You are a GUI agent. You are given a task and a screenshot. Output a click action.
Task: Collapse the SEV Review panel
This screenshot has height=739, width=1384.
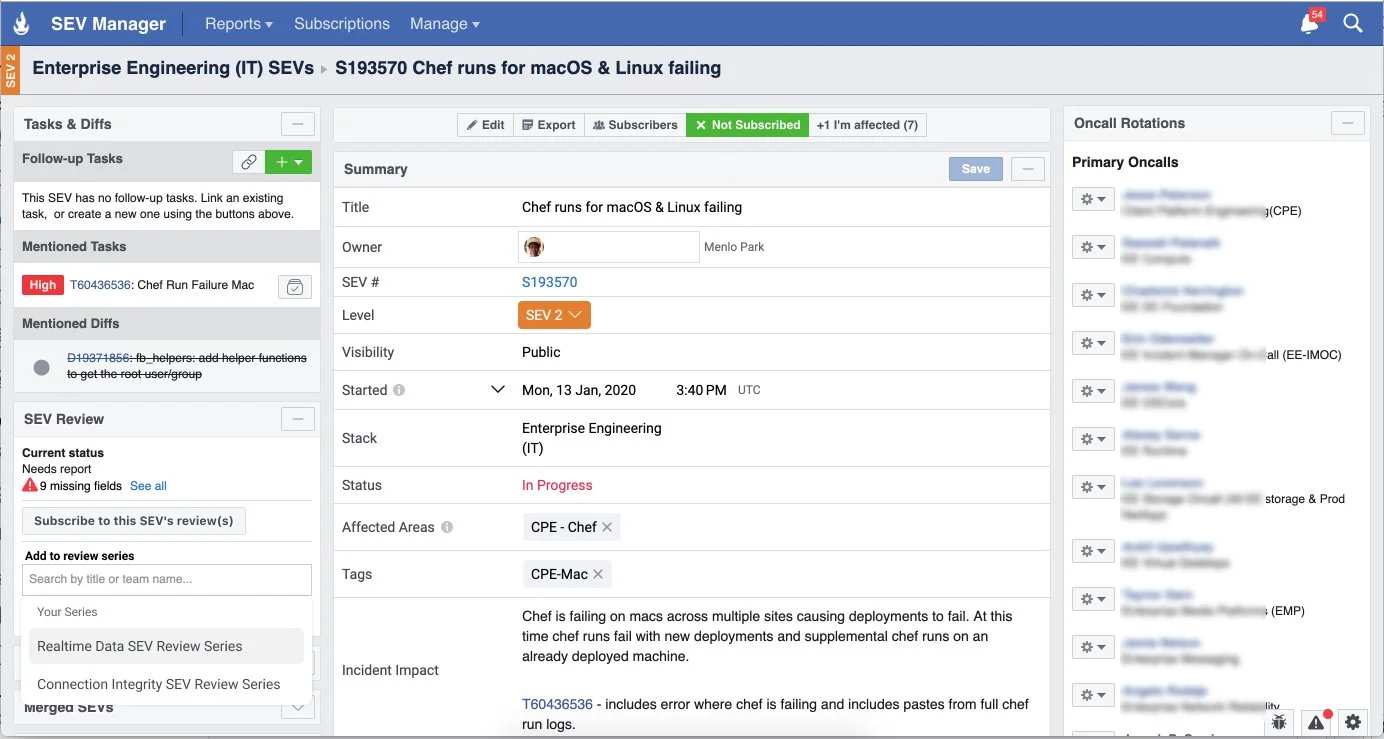pyautogui.click(x=297, y=419)
